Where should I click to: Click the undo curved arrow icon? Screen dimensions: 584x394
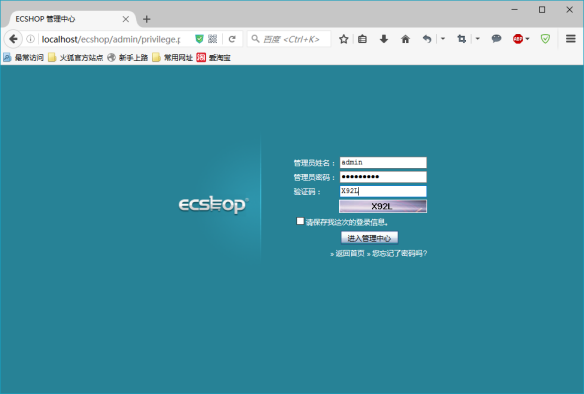click(x=427, y=39)
